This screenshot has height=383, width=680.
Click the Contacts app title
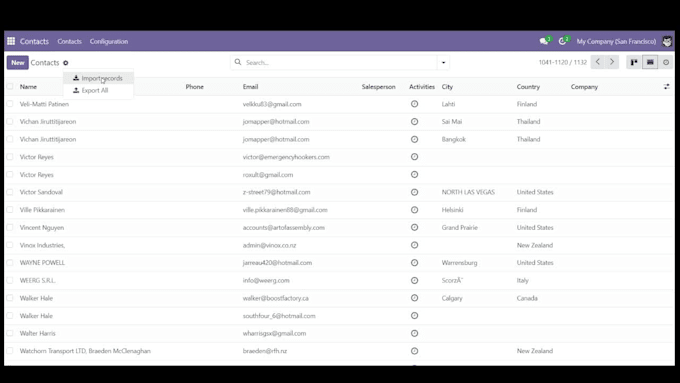[34, 42]
